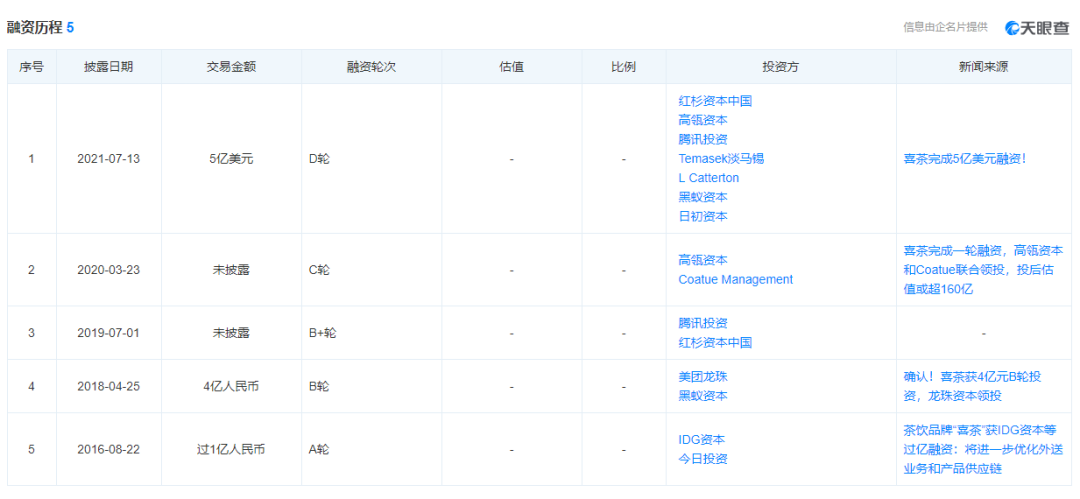Select the date 2019-07-01
Viewport: 1080px width, 499px height.
click(x=109, y=332)
